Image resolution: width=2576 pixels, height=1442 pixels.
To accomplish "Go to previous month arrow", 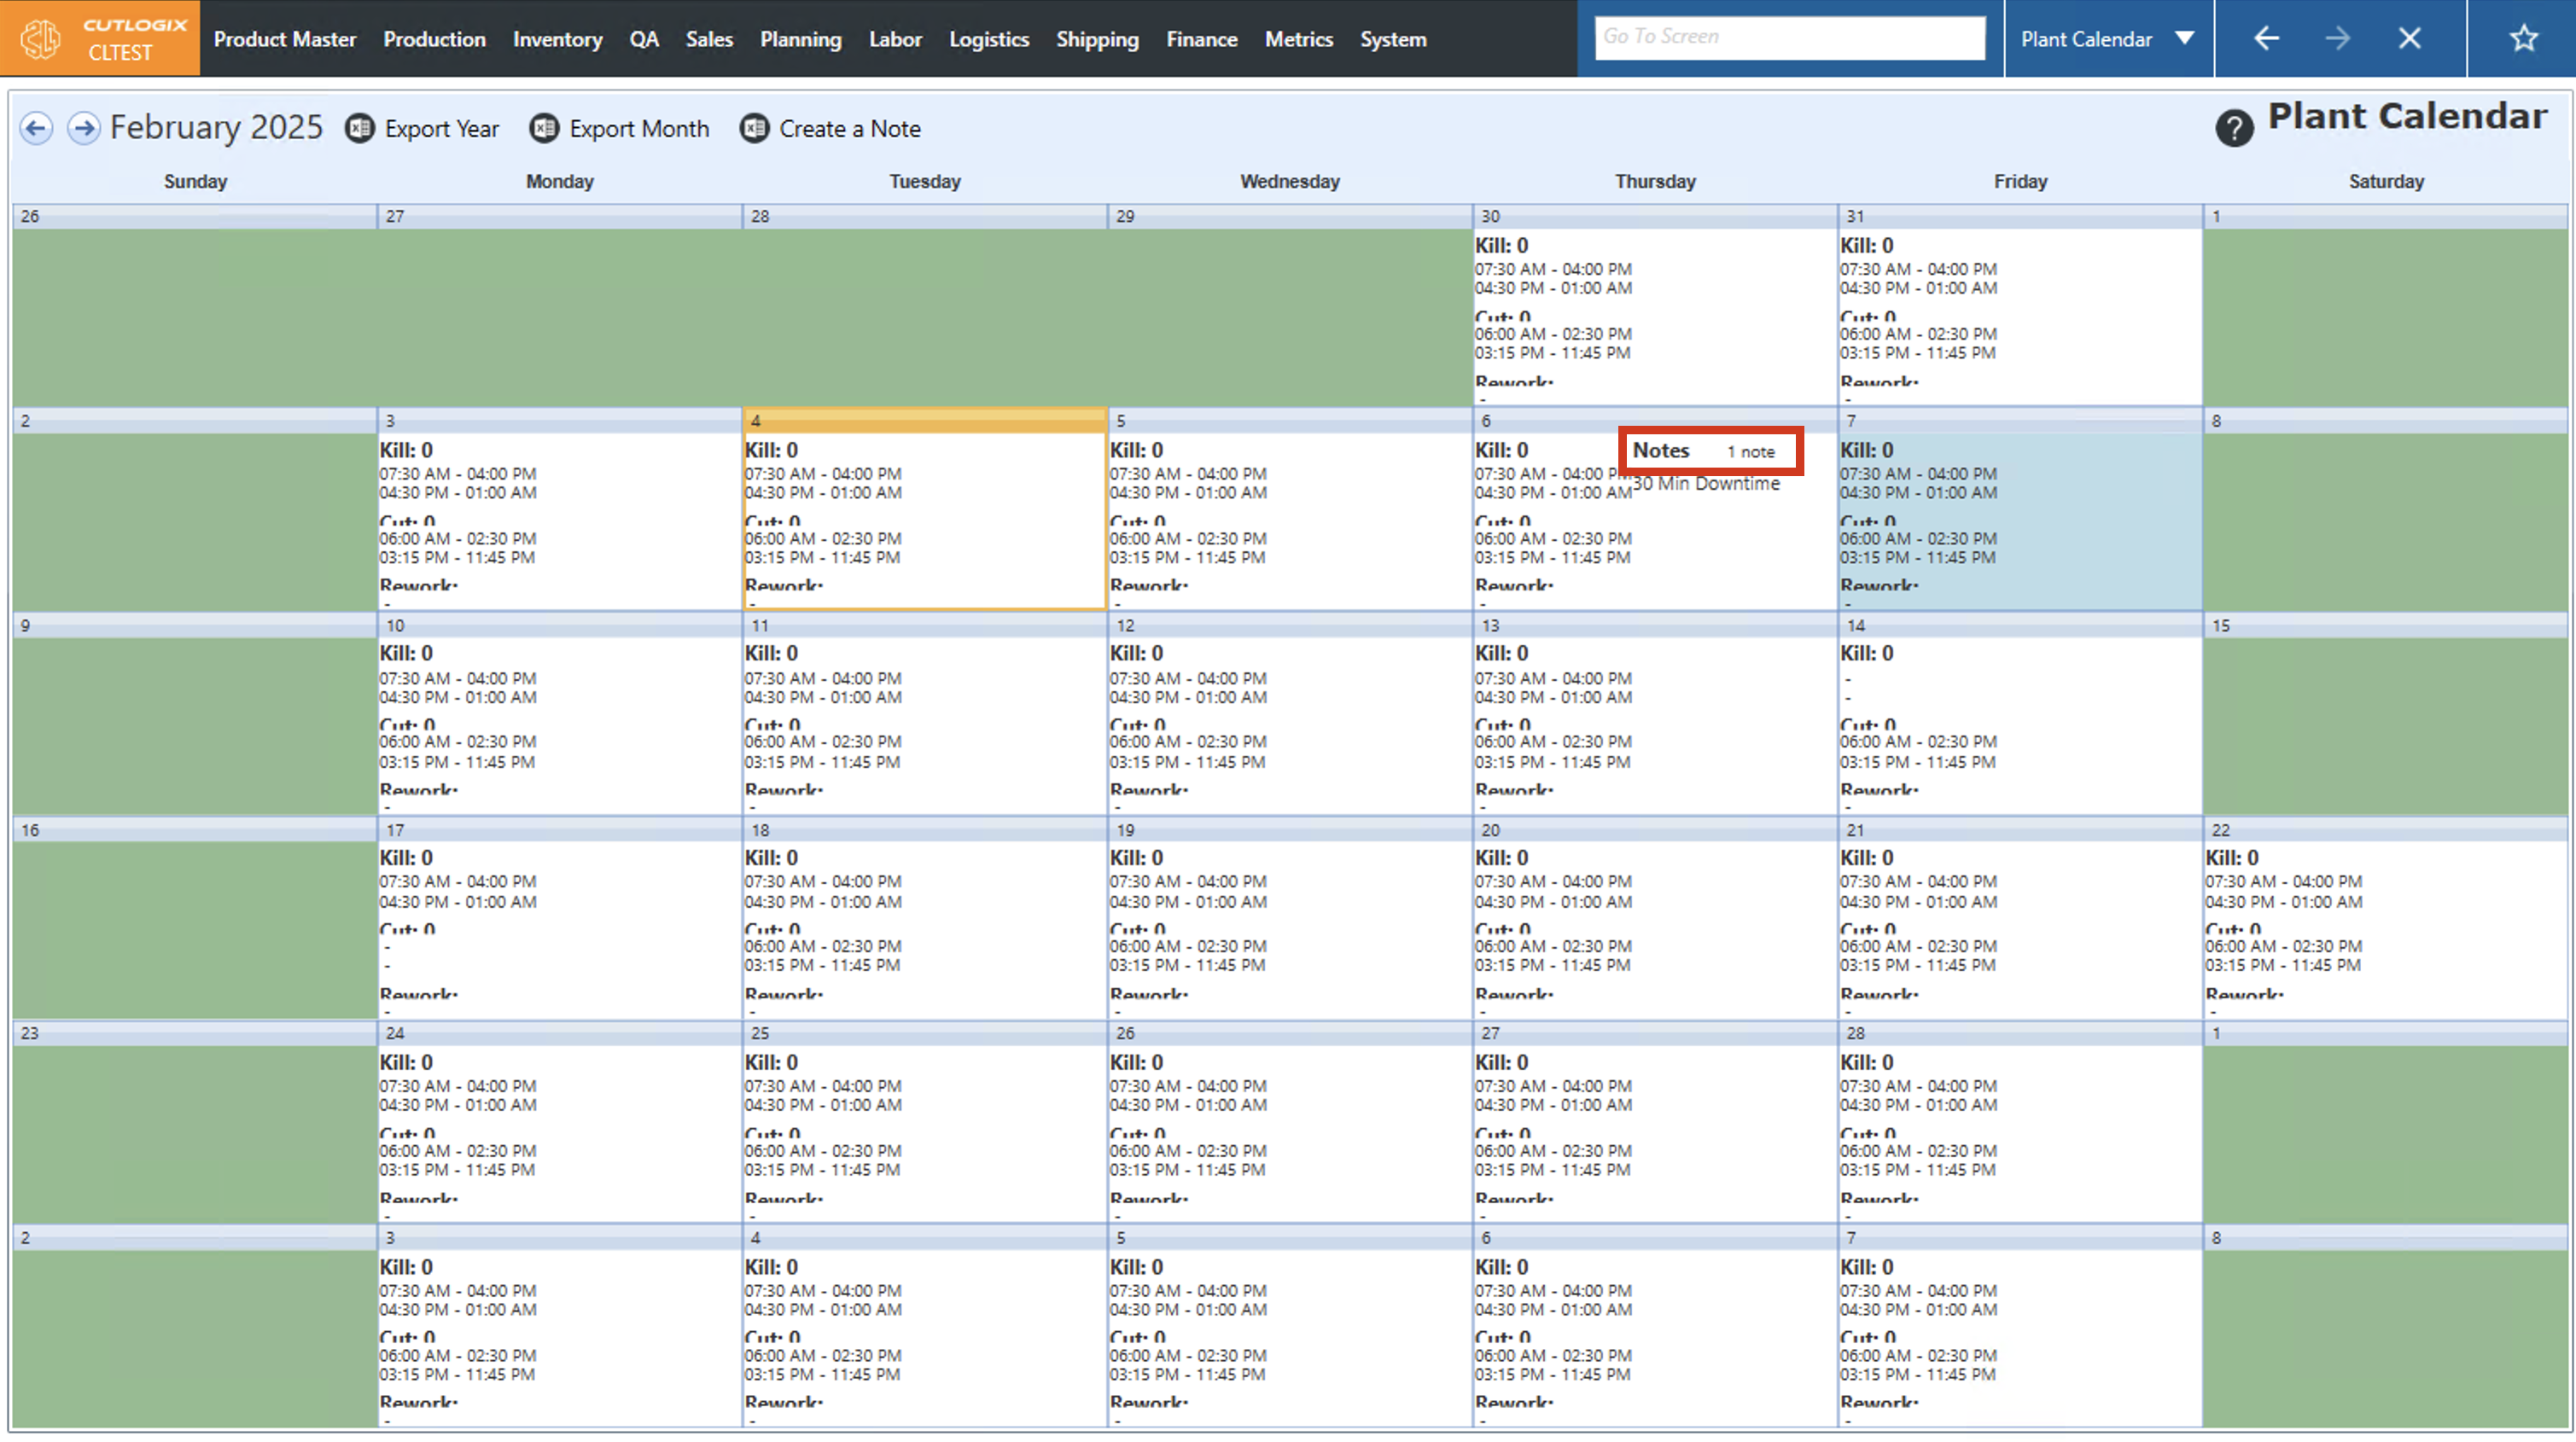I will pyautogui.click(x=36, y=128).
